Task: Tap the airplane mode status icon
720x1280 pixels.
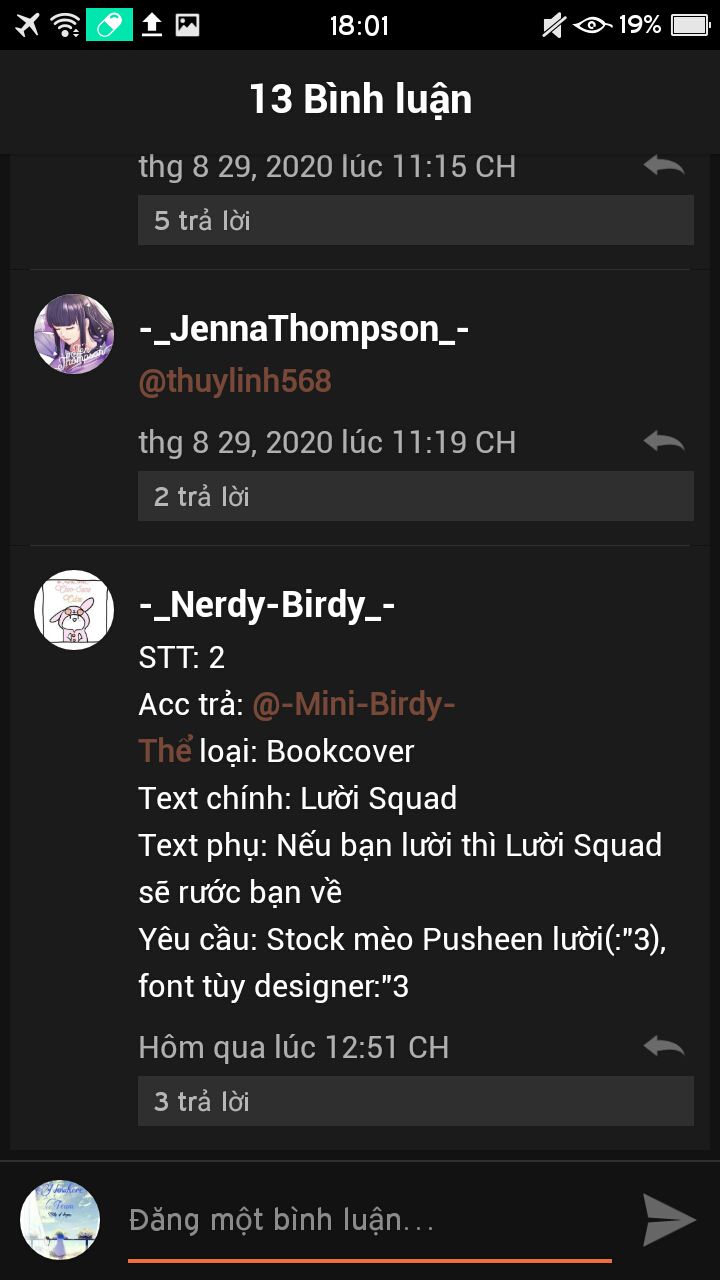Action: [x=27, y=25]
